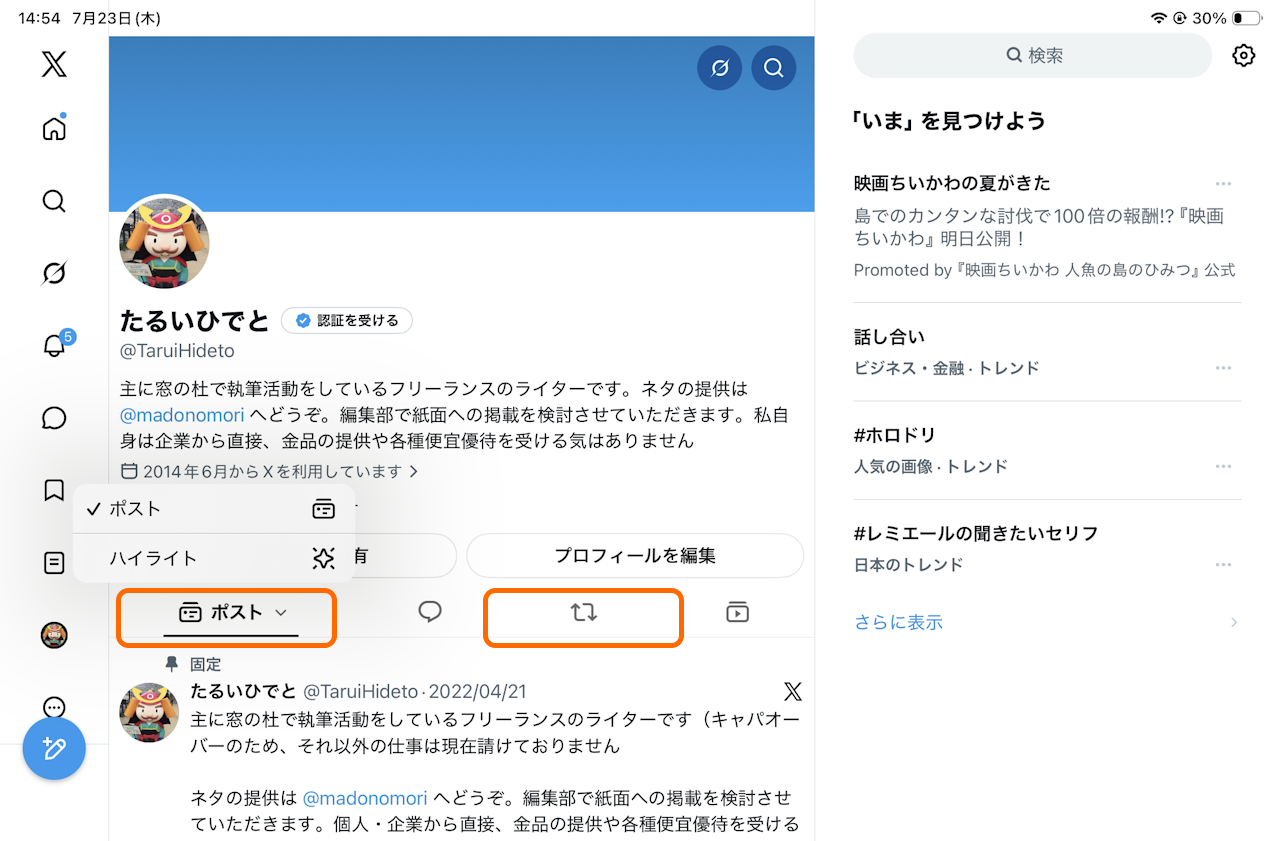Go to the Home timeline icon

click(54, 128)
